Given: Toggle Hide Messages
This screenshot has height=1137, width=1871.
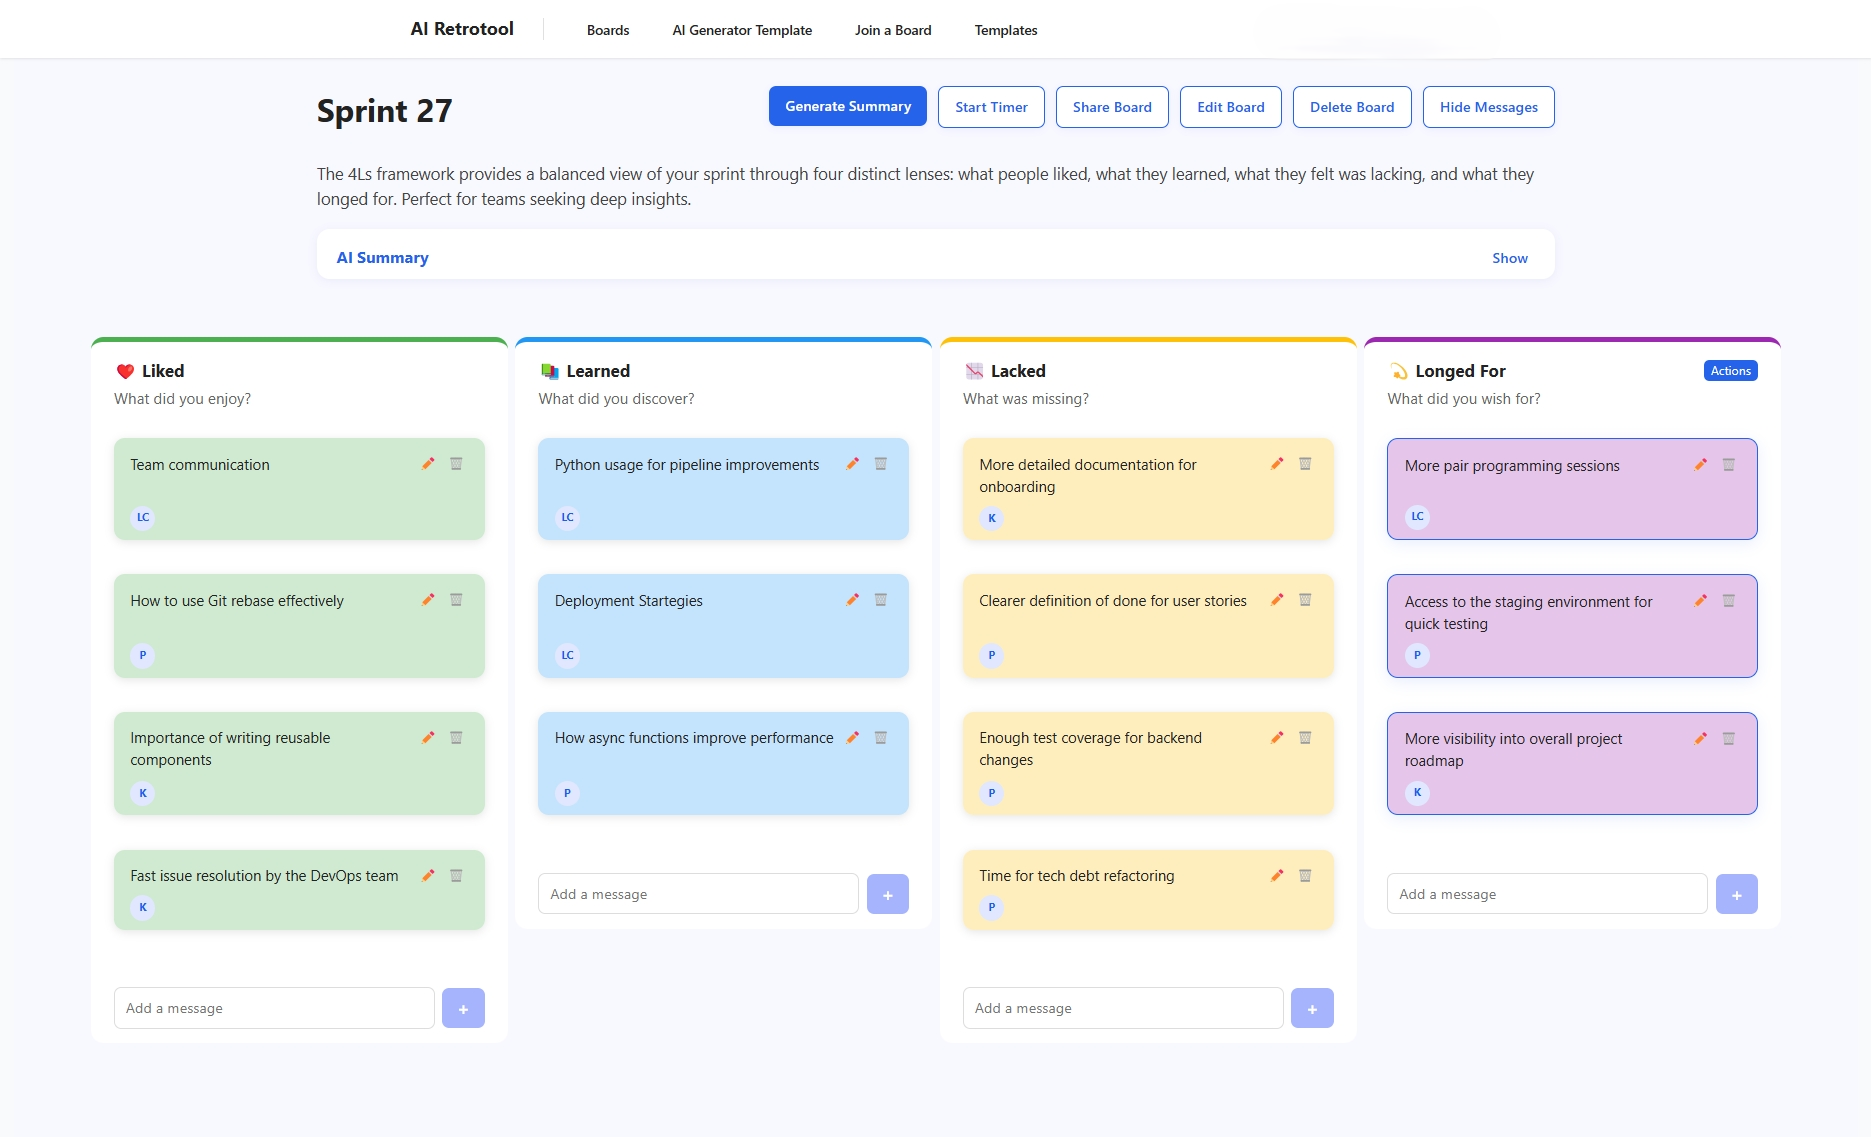Looking at the screenshot, I should pyautogui.click(x=1488, y=107).
